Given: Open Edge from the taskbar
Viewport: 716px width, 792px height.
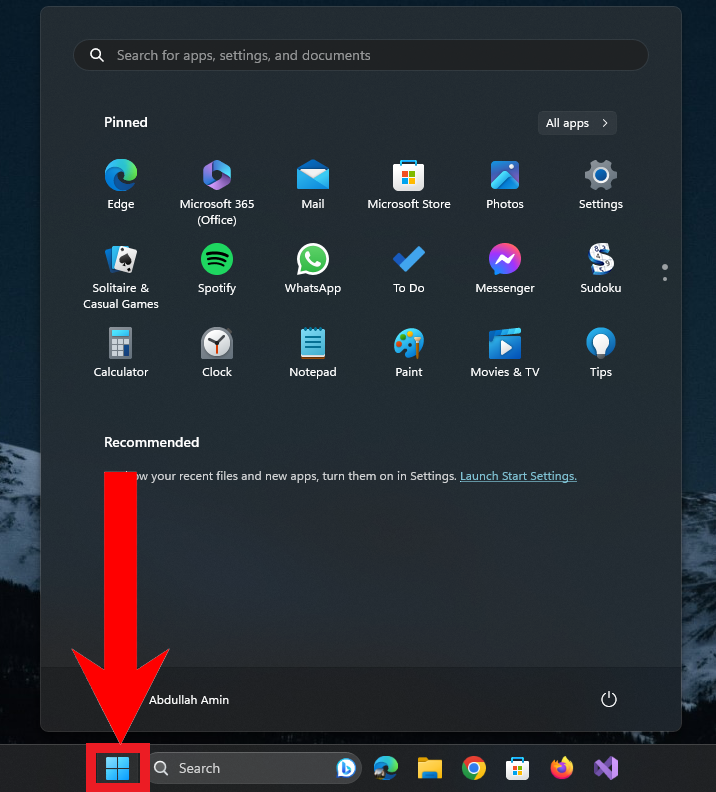Looking at the screenshot, I should 386,768.
